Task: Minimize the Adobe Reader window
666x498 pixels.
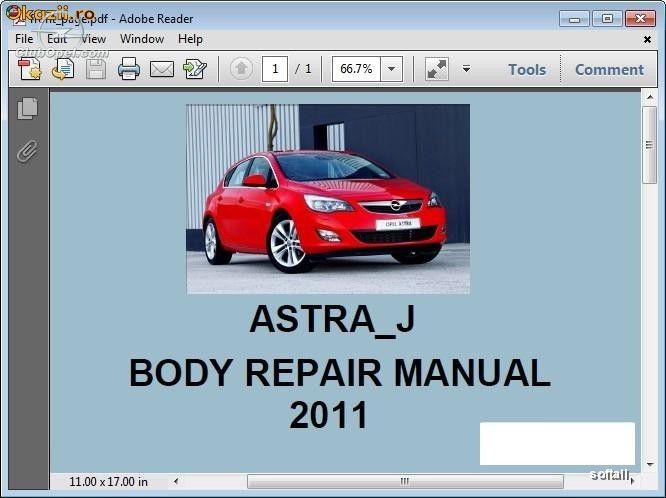Action: (574, 19)
